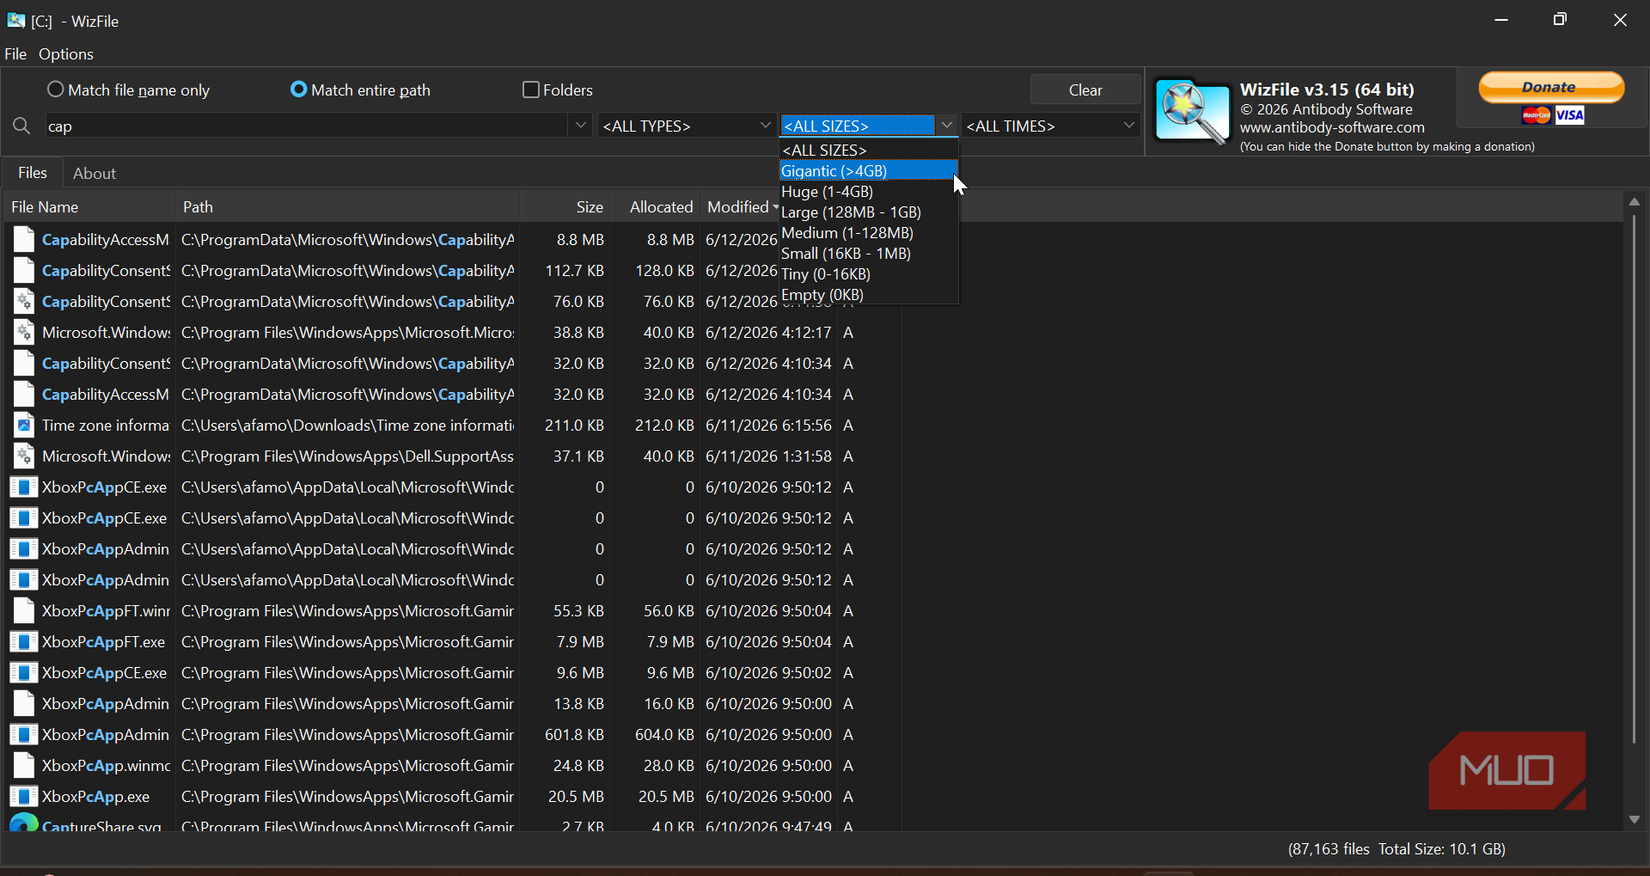Click the vertical scrollbar thumb
This screenshot has height=876, width=1650.
[x=1634, y=480]
